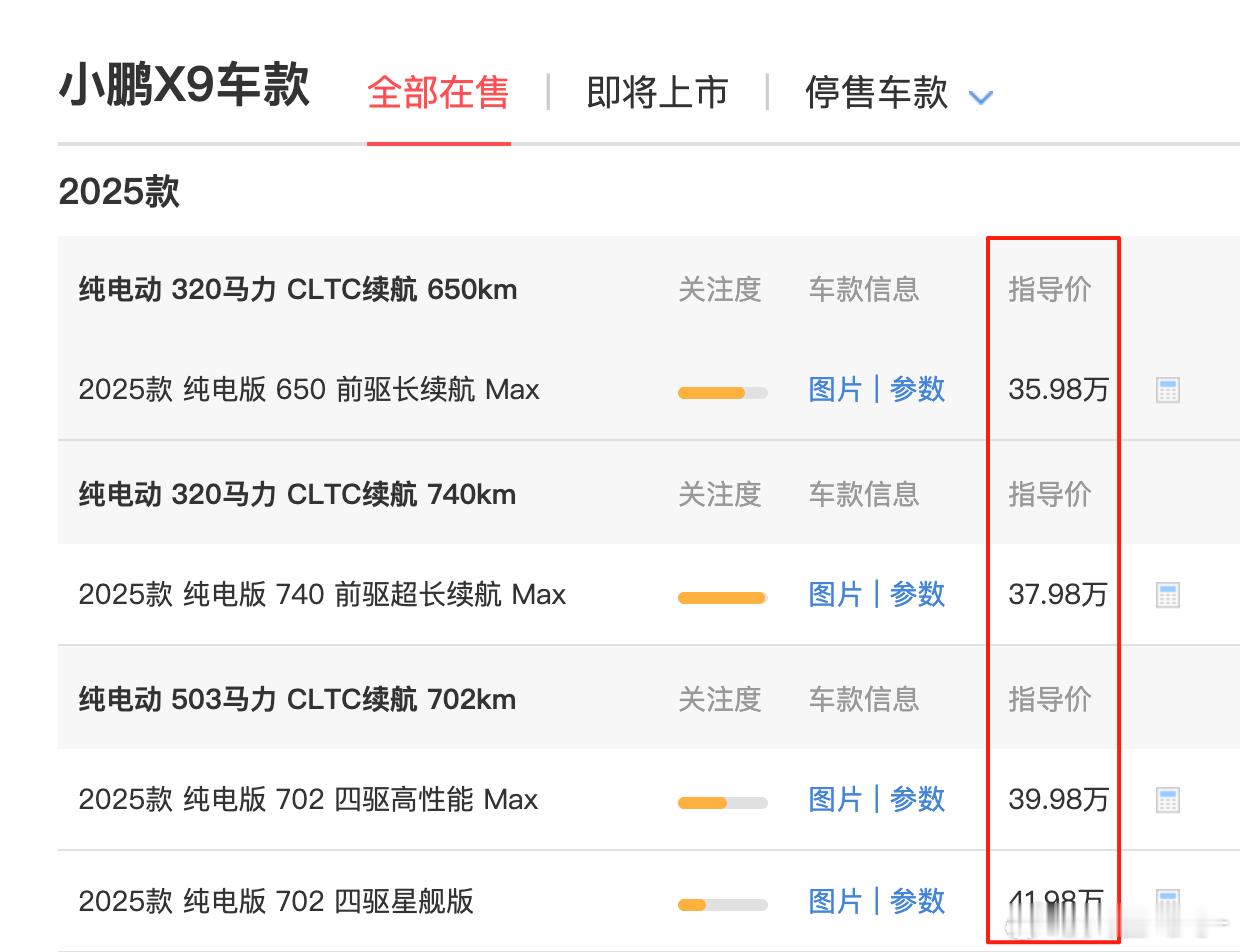The image size is (1240, 952).
Task: Click group header 纯电动 320马力 CLTC续航 740km
Action: [297, 494]
